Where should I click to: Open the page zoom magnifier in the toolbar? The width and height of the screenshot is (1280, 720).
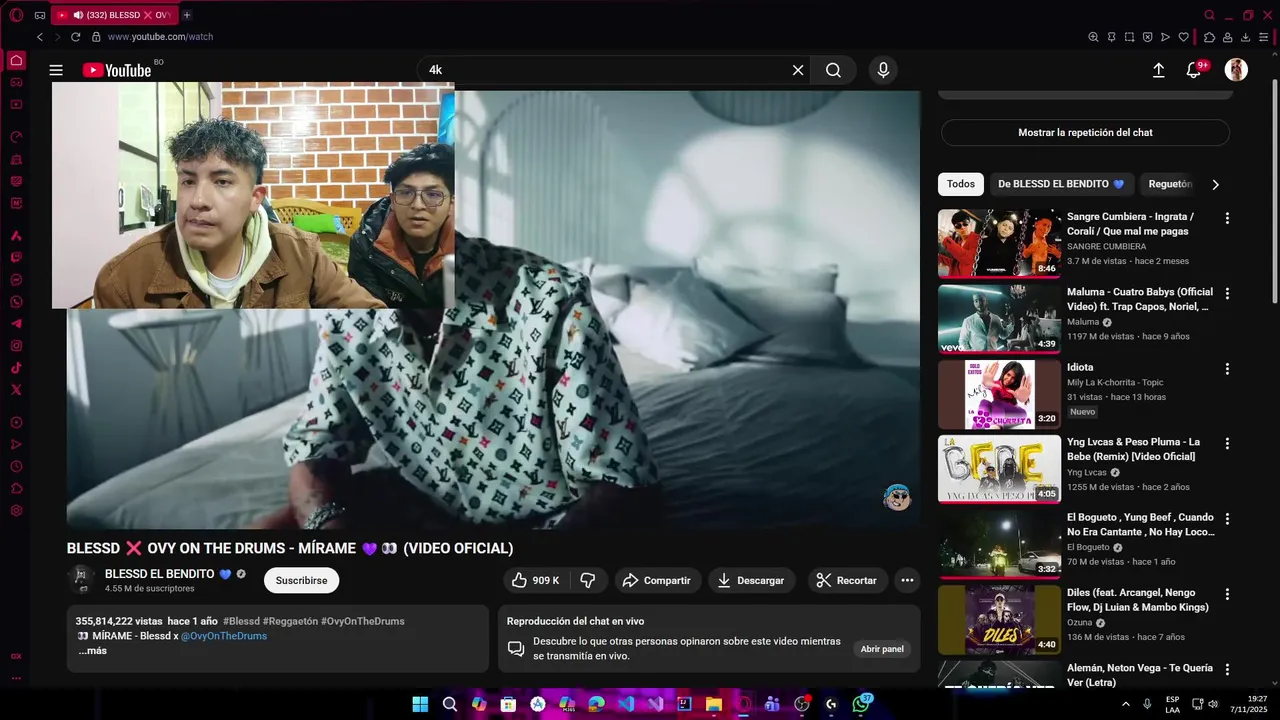pos(1093,37)
